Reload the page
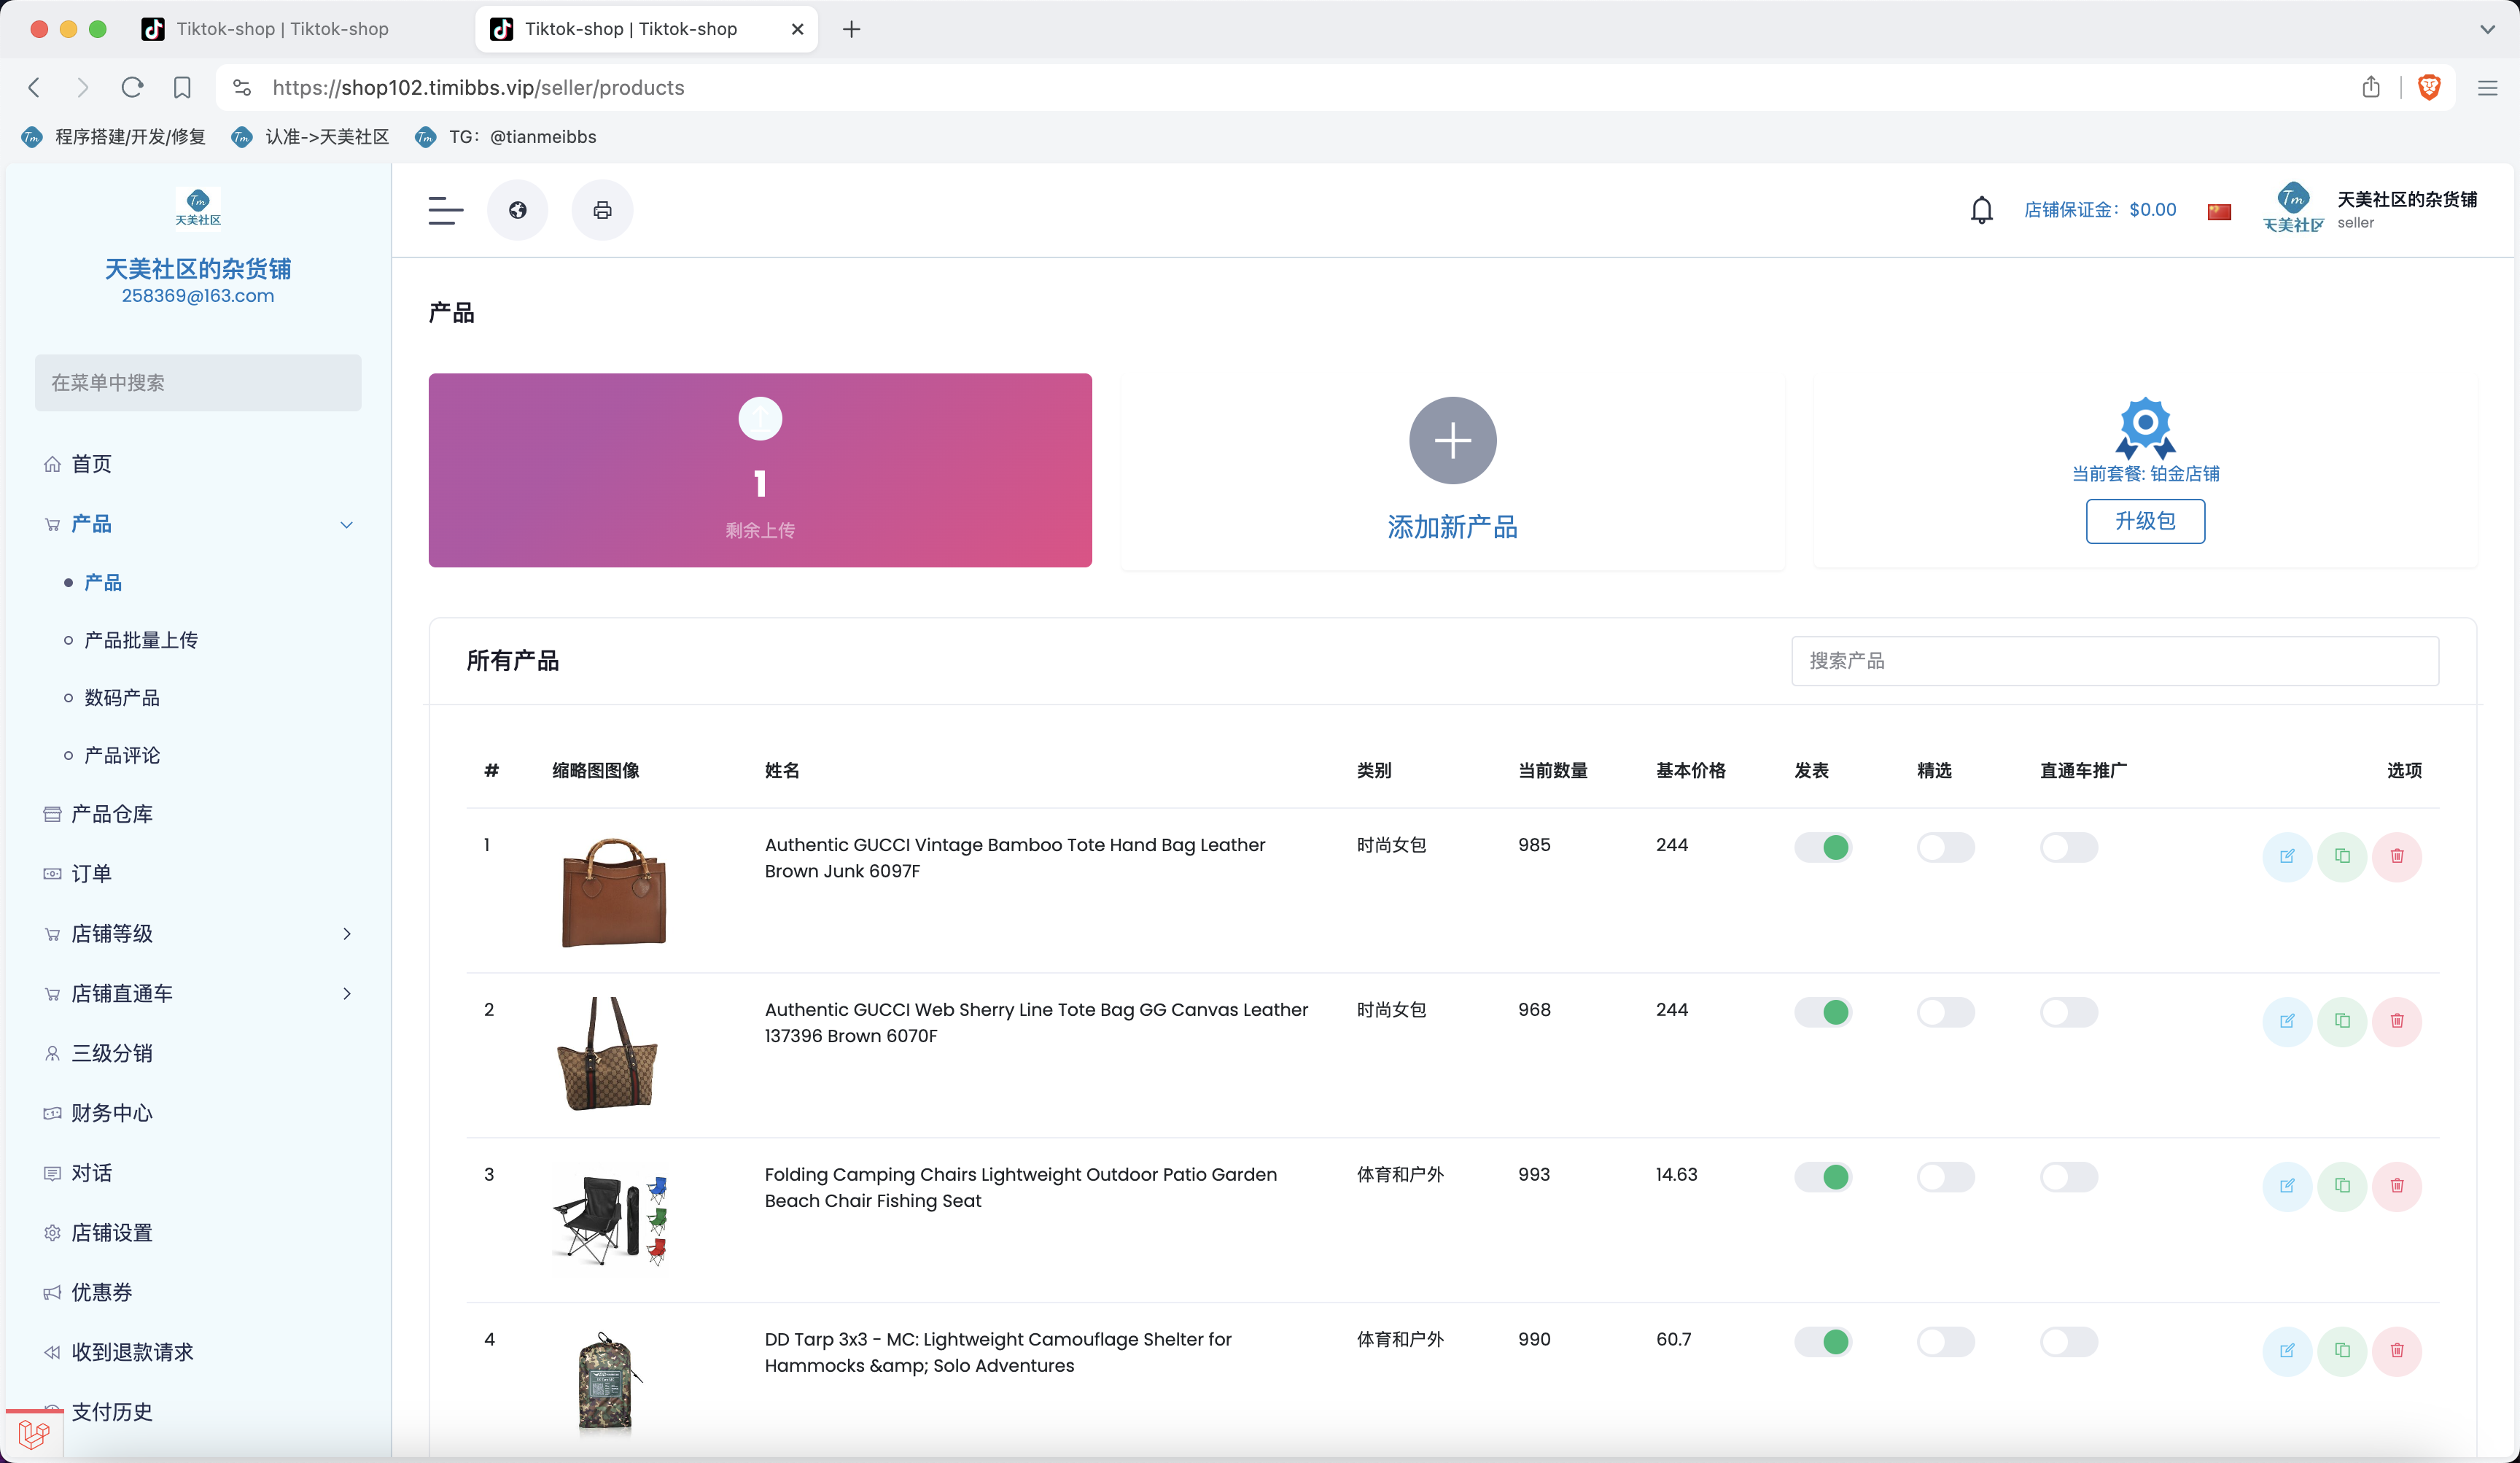This screenshot has width=2520, height=1463. click(132, 88)
